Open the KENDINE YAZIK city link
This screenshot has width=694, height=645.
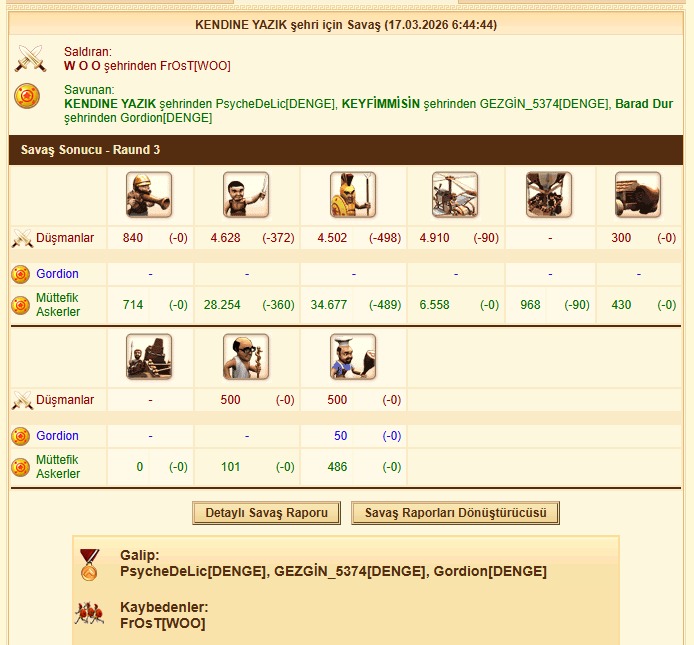110,104
